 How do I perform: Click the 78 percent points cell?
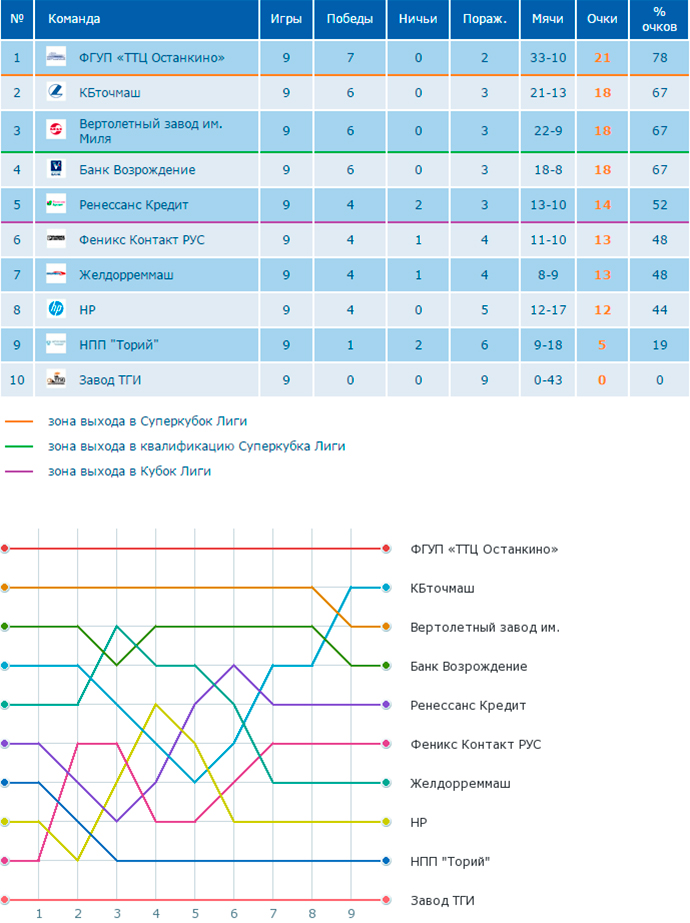[x=659, y=58]
